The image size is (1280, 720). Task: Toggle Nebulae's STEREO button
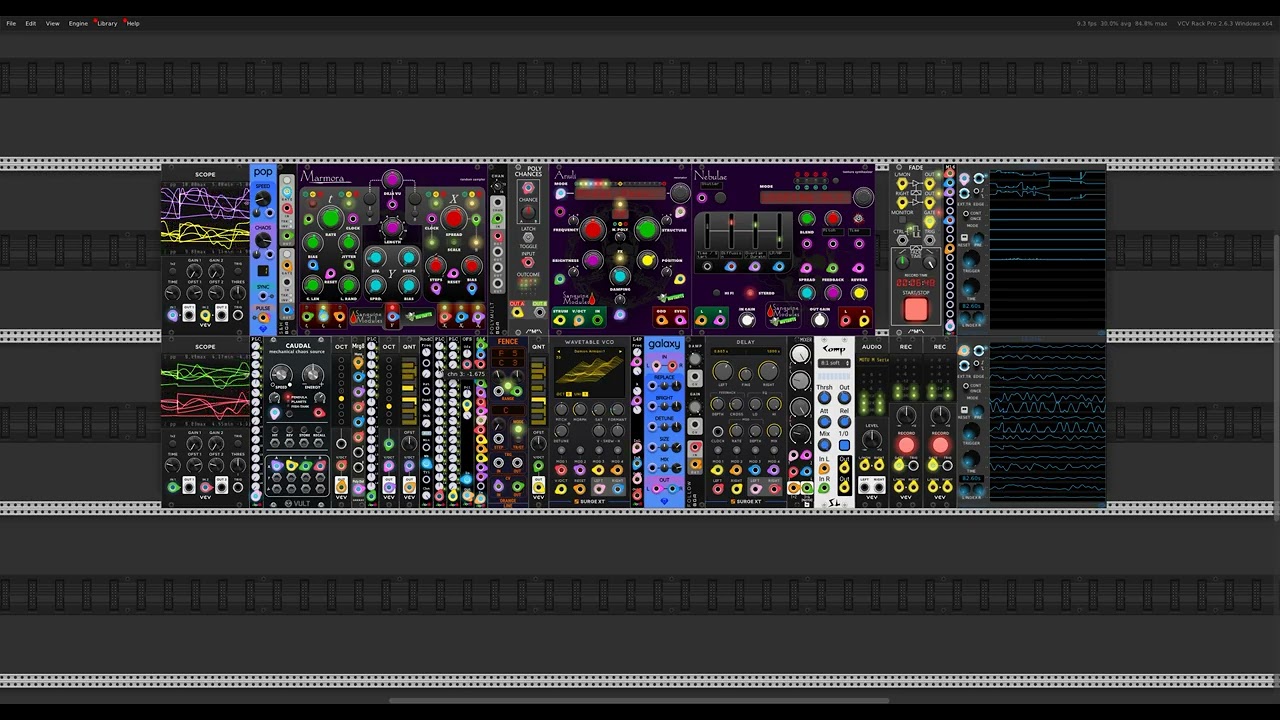(x=750, y=292)
